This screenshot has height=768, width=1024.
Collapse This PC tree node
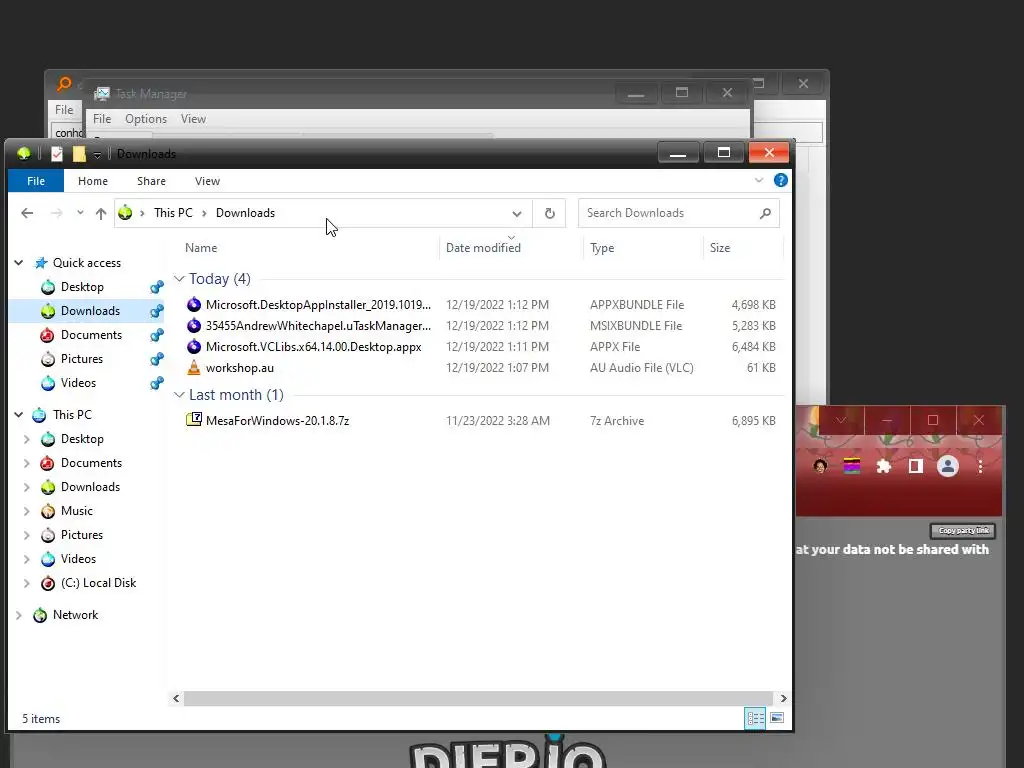click(x=19, y=415)
